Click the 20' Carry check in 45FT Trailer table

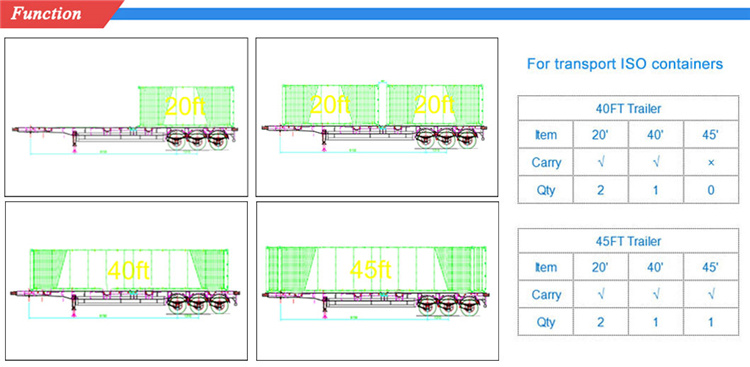click(600, 295)
